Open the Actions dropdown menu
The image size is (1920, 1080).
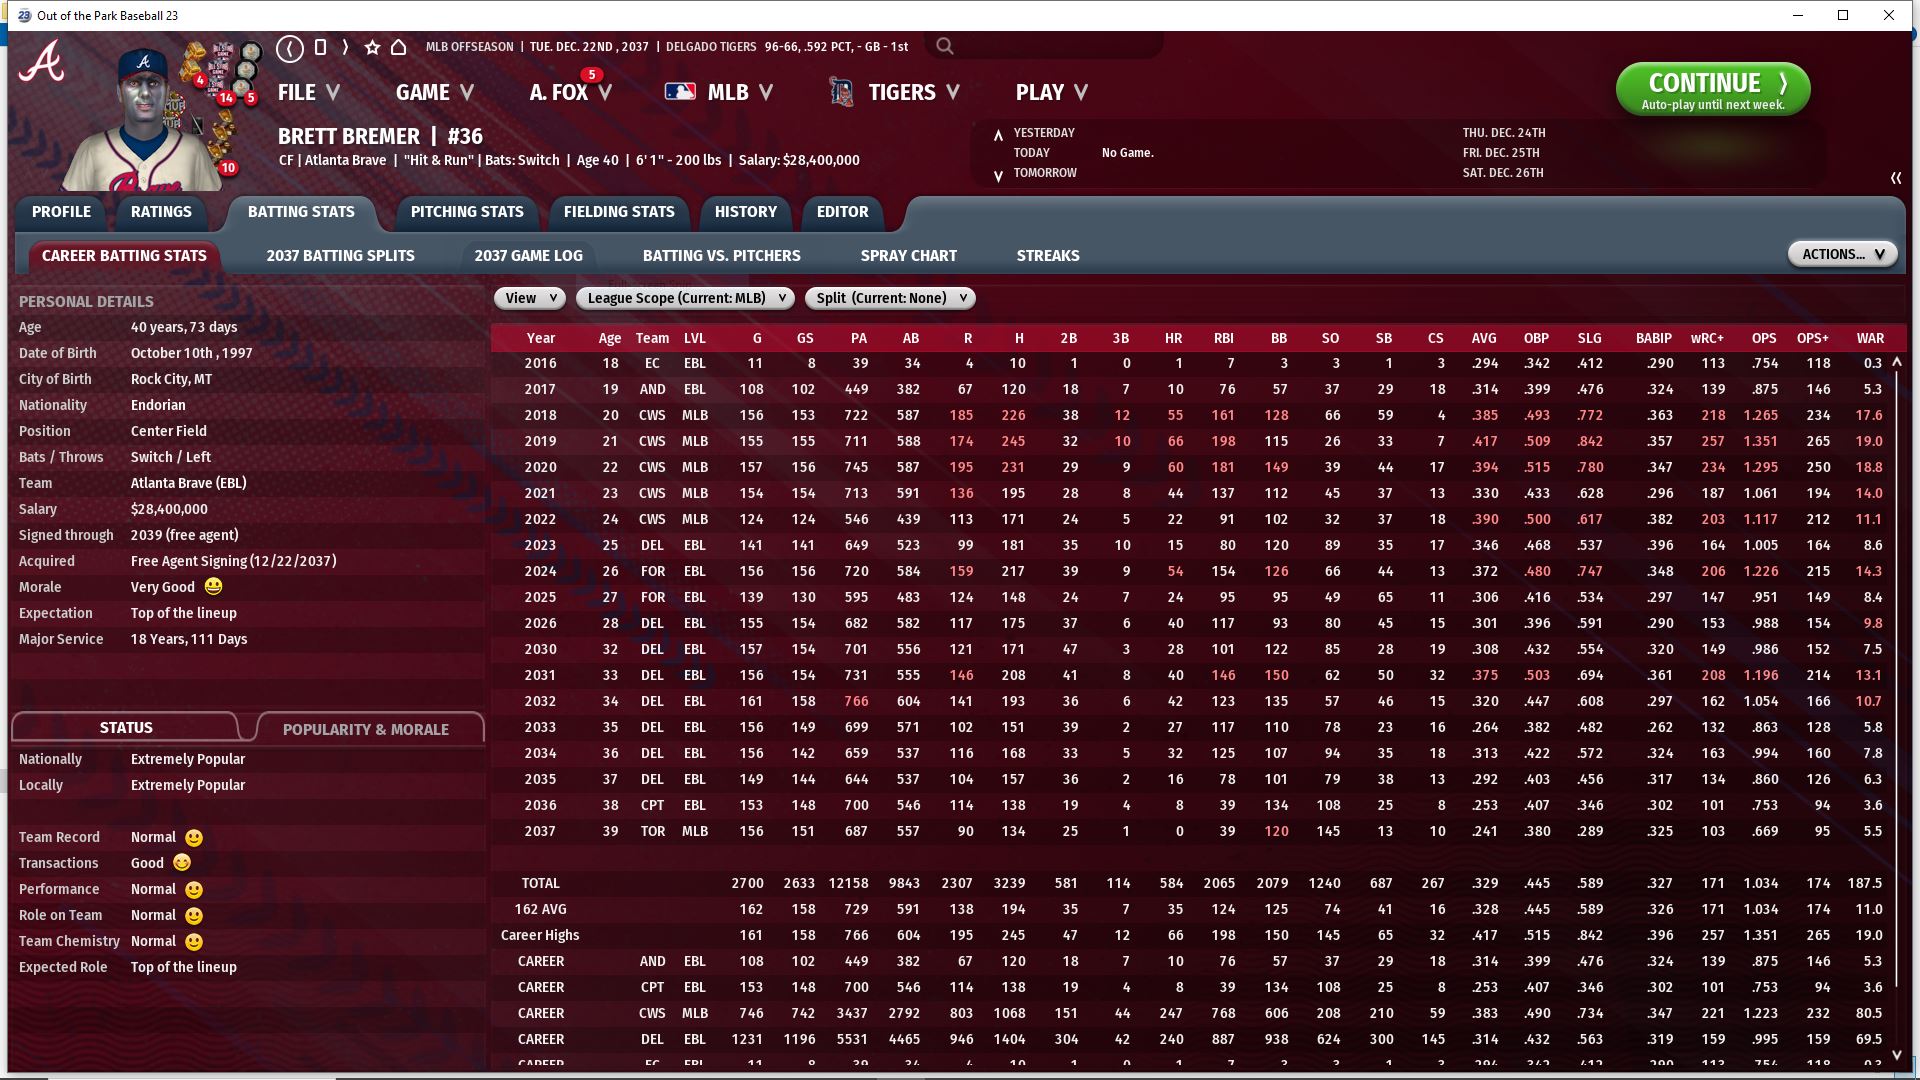[x=1841, y=254]
